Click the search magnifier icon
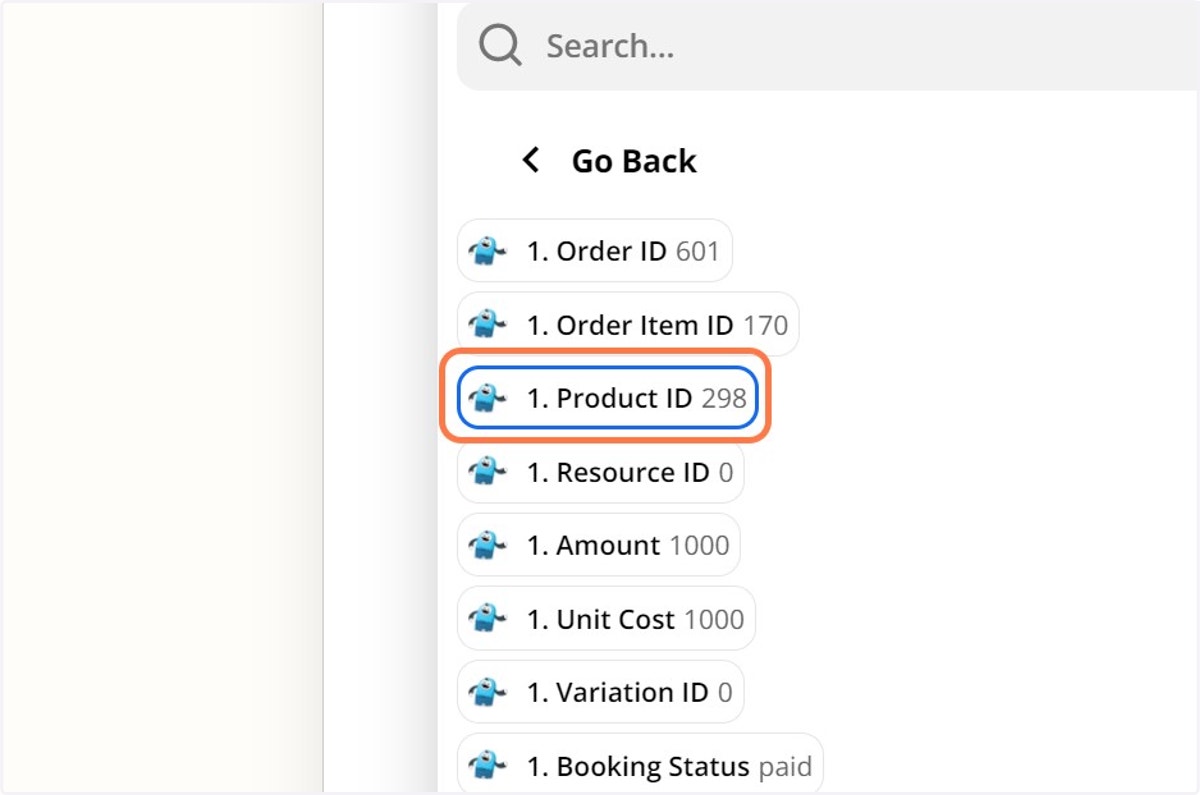1200x795 pixels. pos(500,46)
